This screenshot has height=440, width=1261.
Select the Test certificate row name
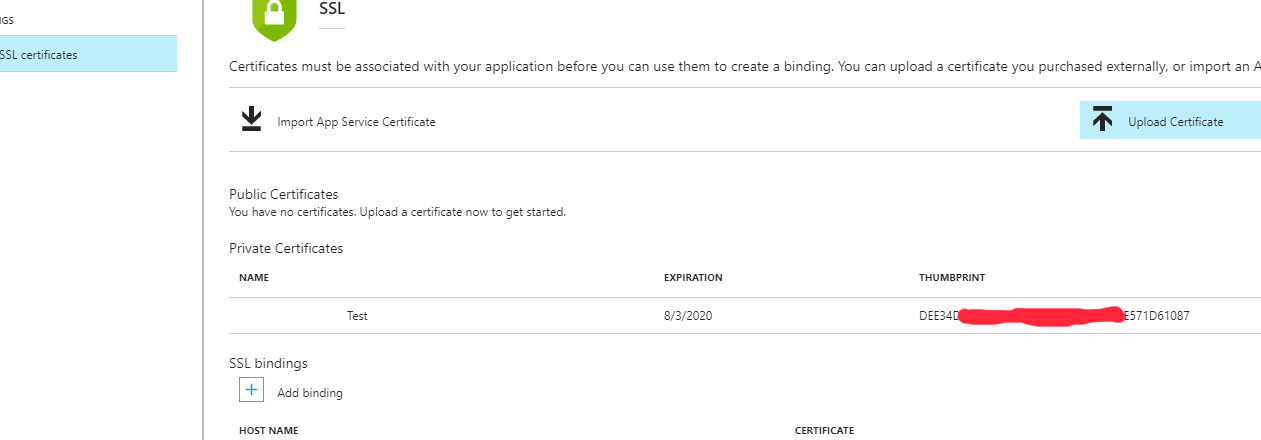[357, 316]
